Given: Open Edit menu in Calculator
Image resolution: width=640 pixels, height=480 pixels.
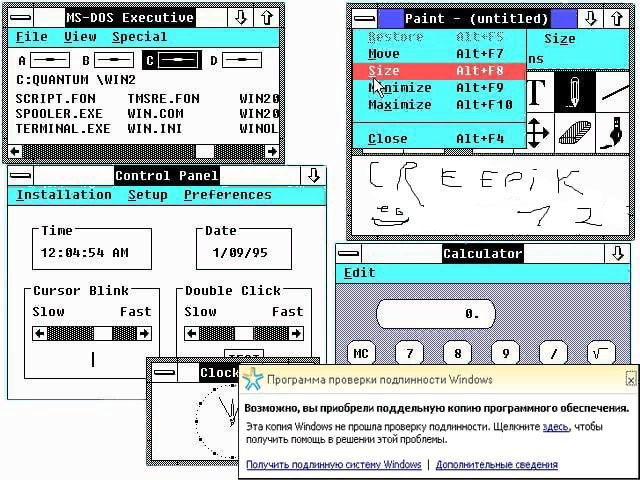Looking at the screenshot, I should [x=359, y=273].
